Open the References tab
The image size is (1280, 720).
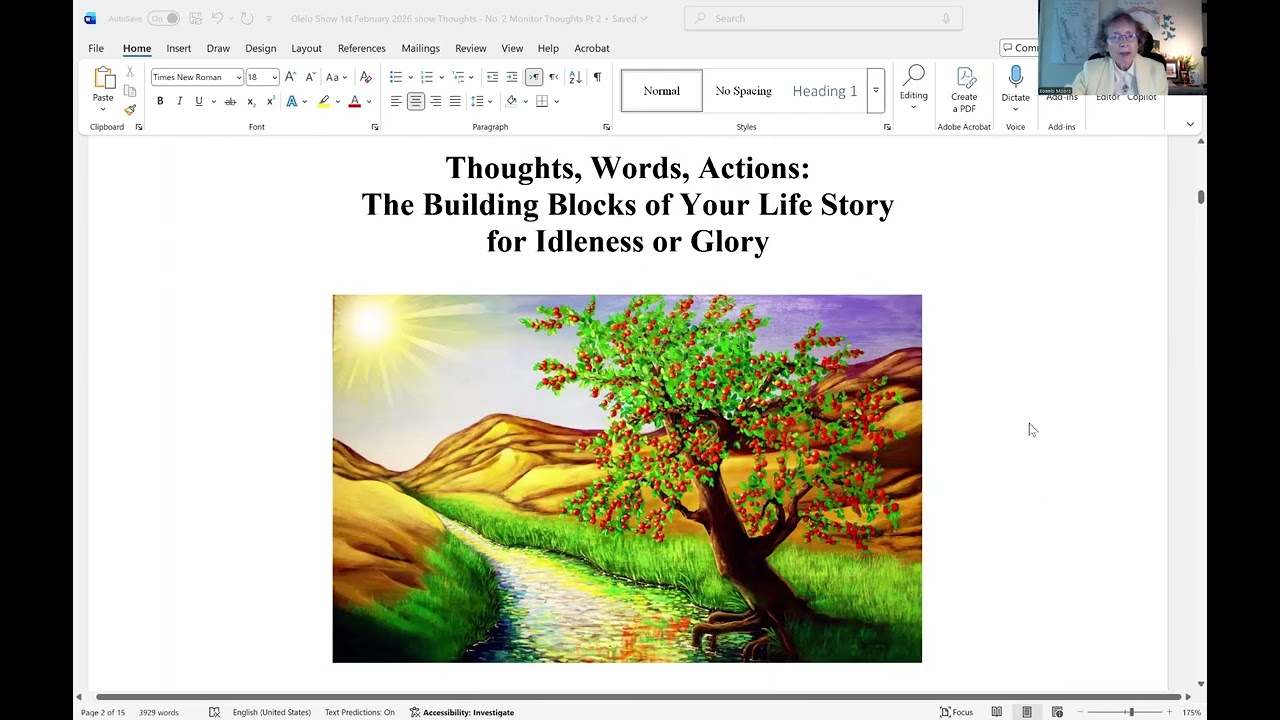point(361,48)
